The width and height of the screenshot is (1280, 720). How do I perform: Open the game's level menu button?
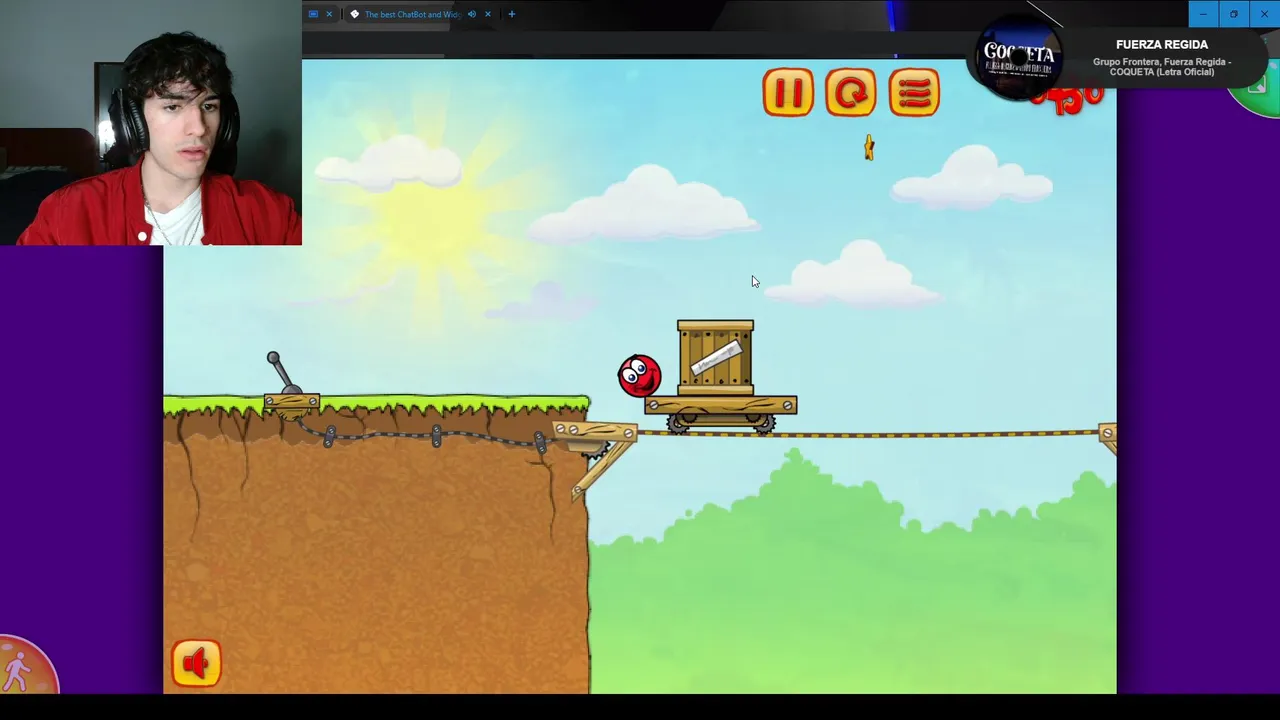click(x=914, y=93)
